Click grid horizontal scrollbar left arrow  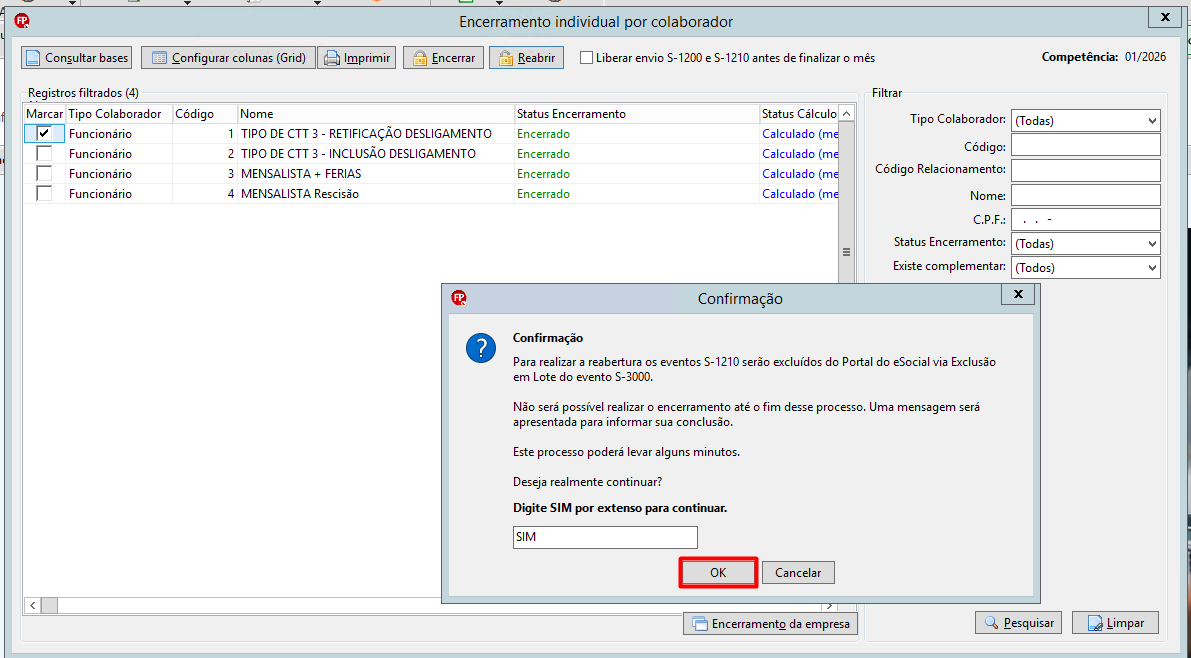[33, 606]
